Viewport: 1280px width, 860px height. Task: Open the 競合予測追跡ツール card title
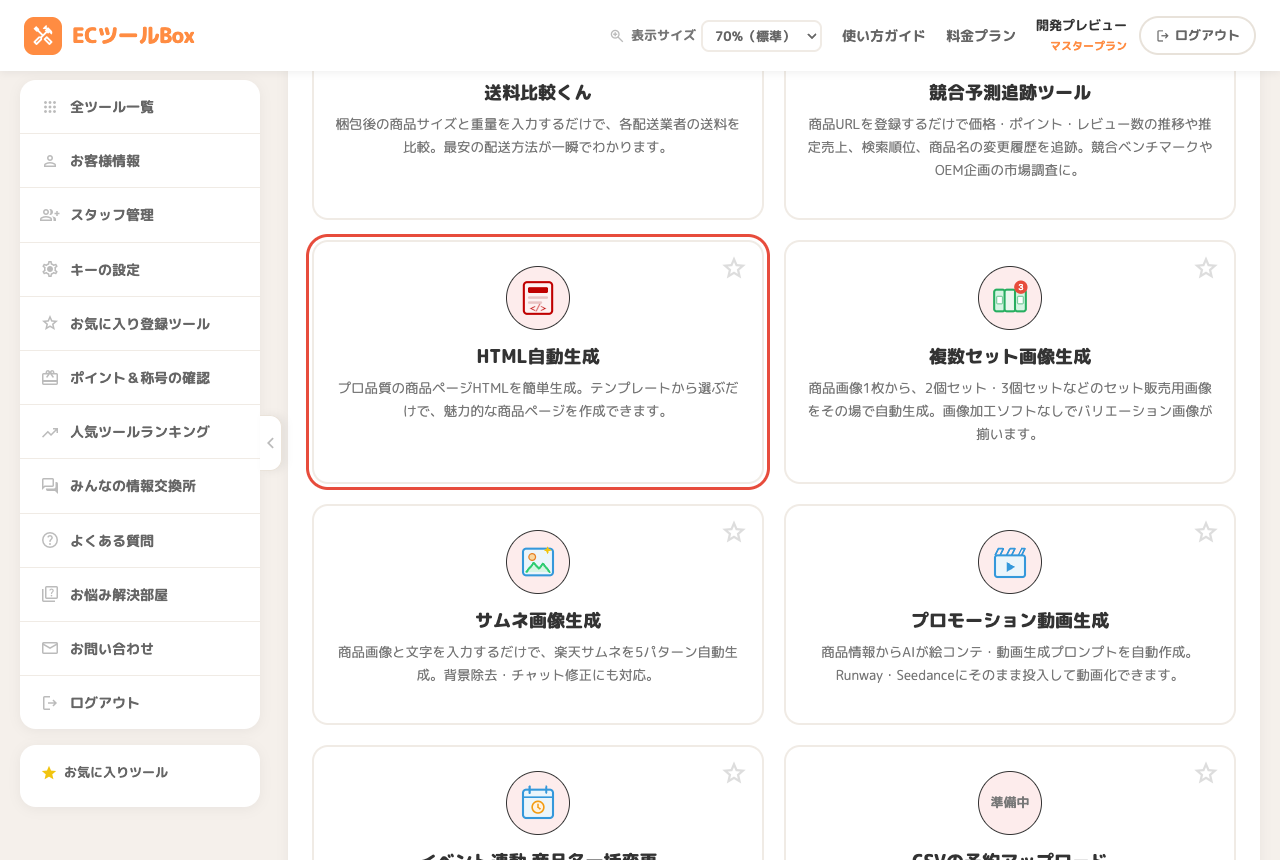1010,93
